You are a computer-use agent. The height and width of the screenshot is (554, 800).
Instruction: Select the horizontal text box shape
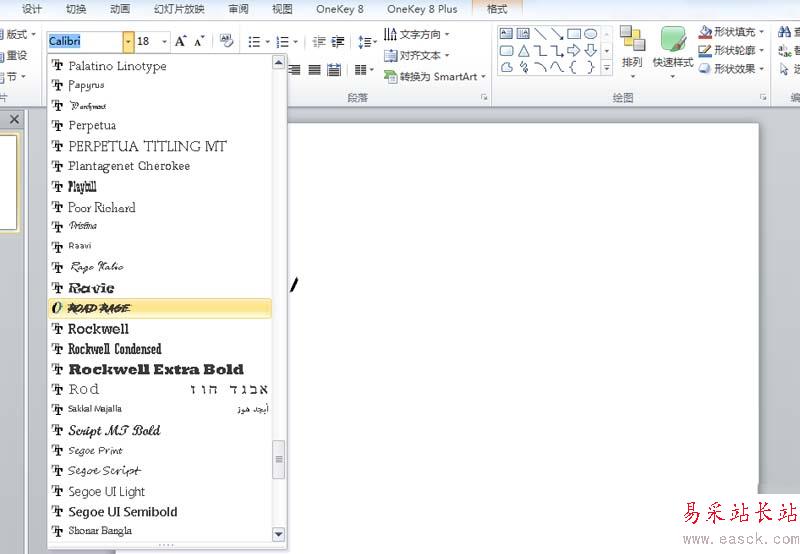coord(506,34)
